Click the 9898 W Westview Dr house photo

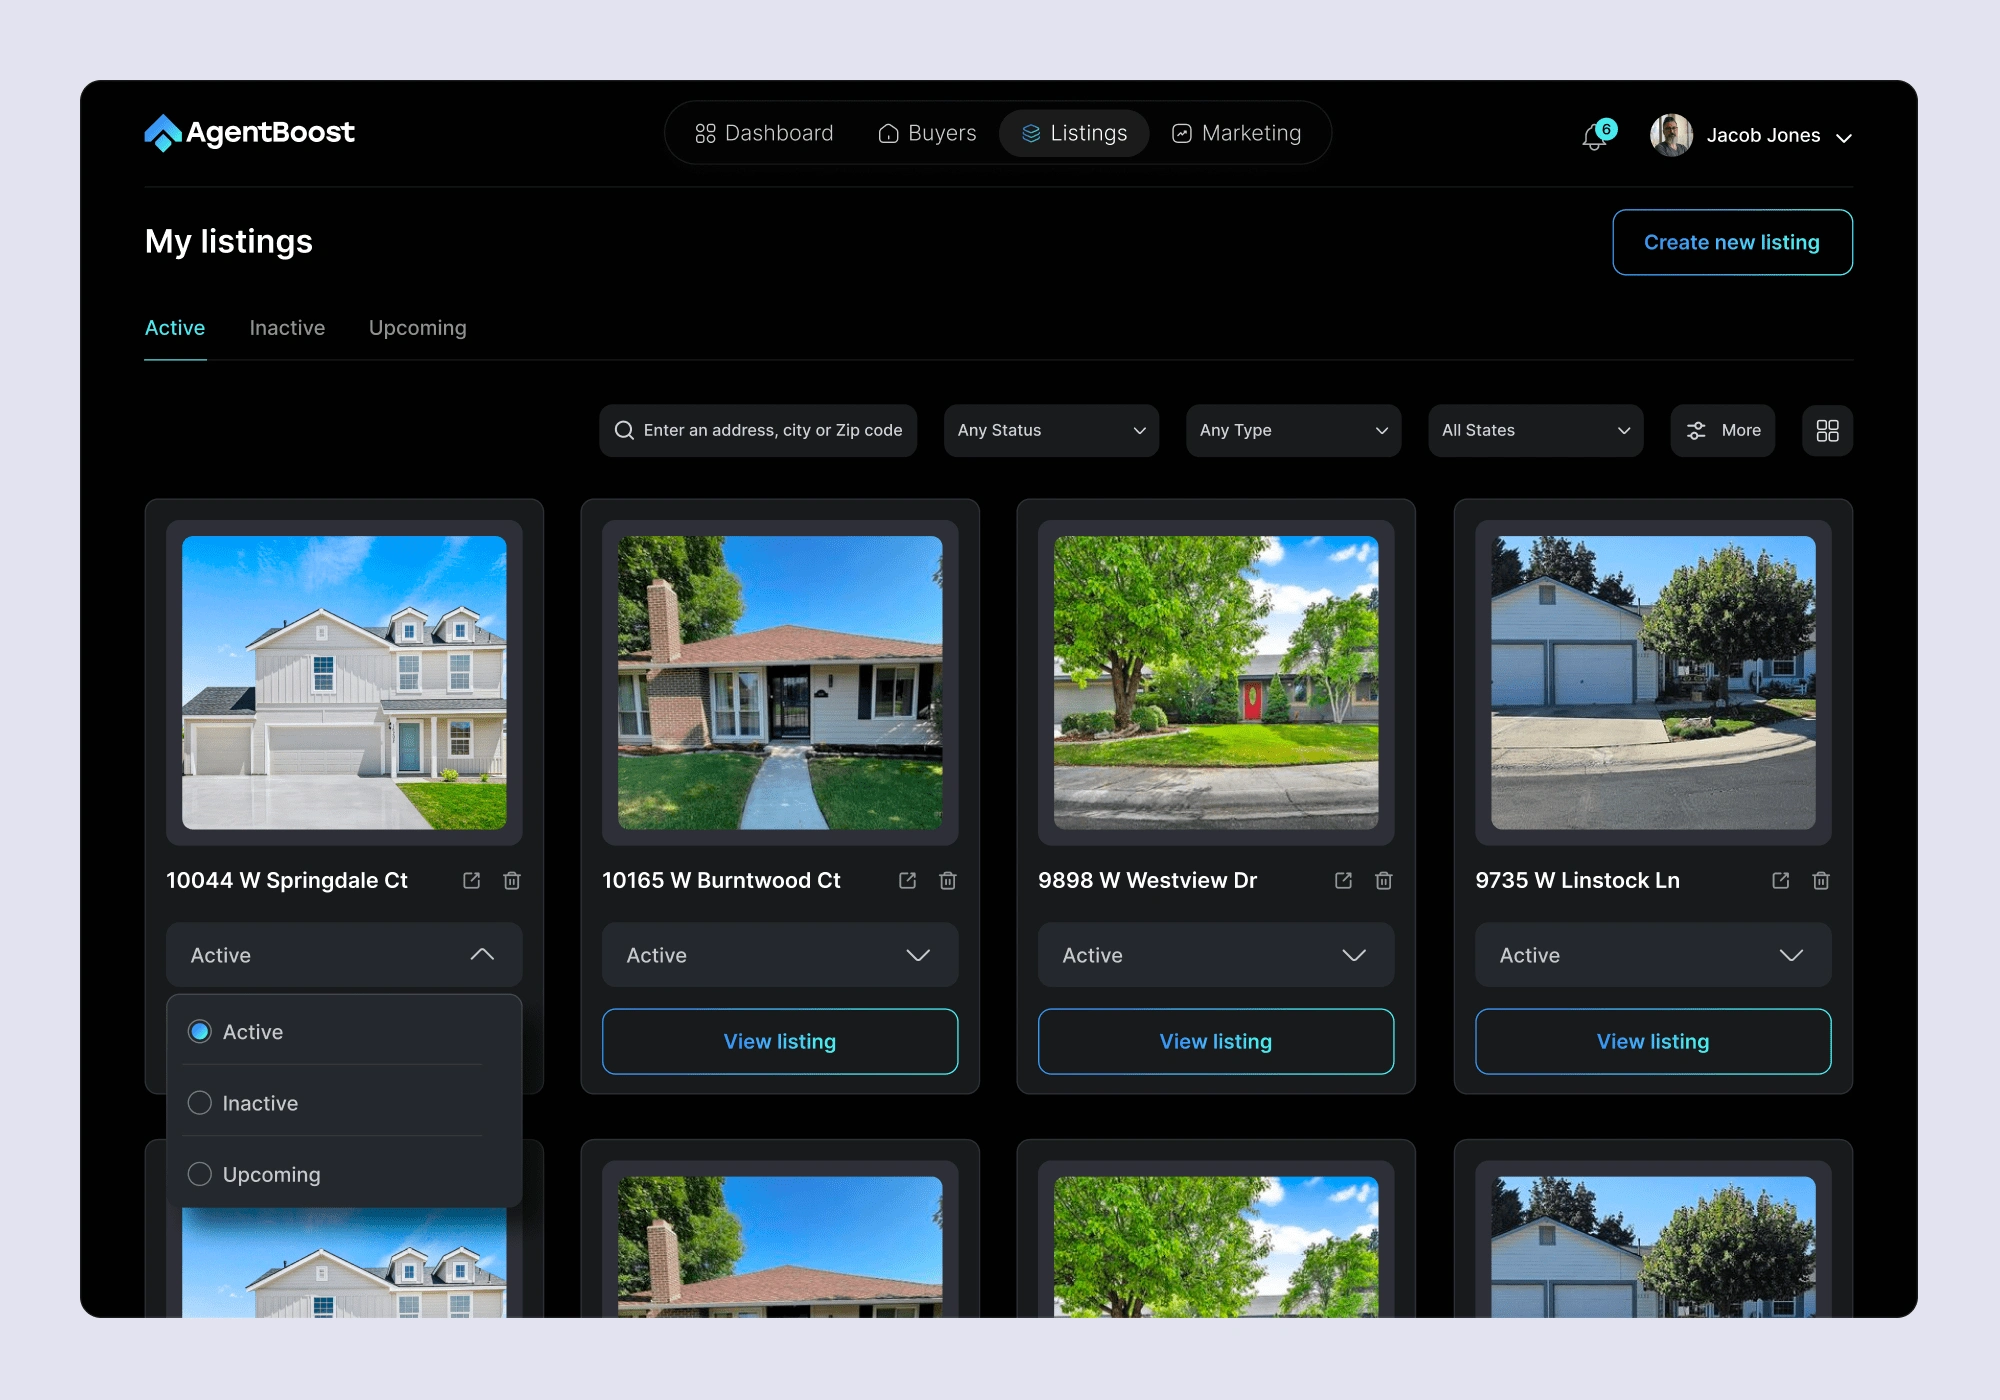[x=1216, y=682]
